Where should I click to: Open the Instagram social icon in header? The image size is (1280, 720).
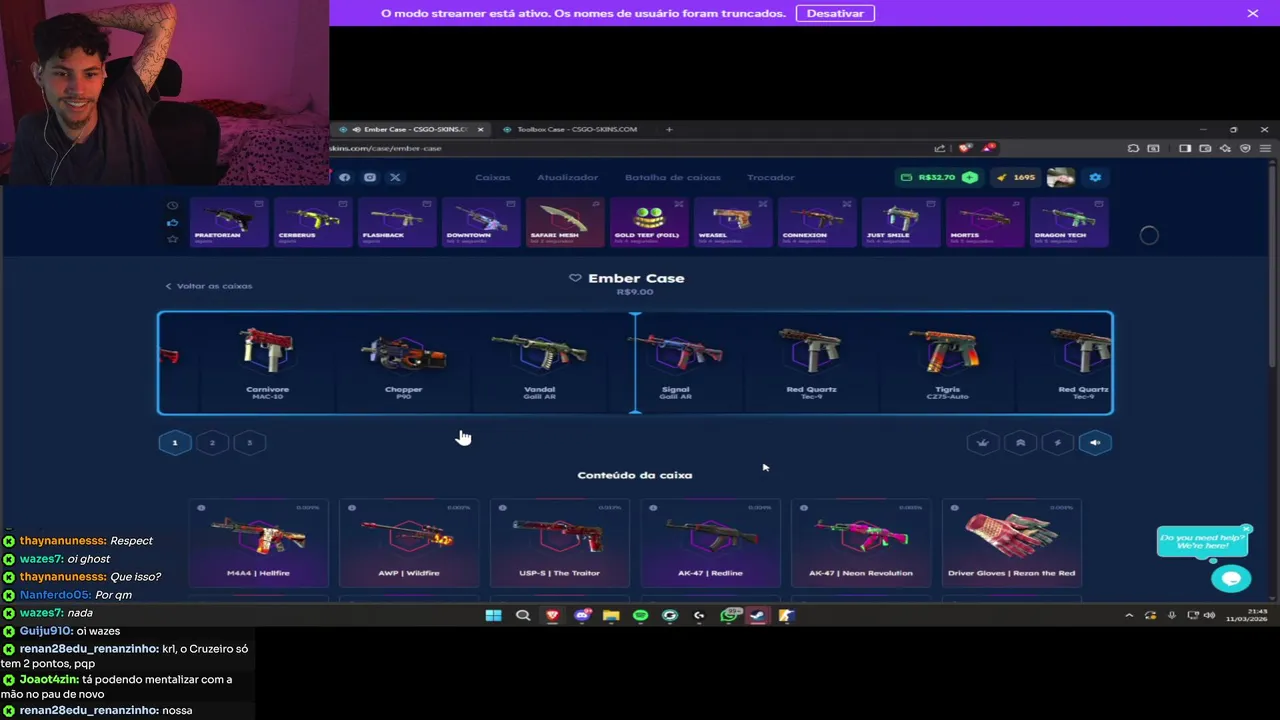(x=370, y=177)
